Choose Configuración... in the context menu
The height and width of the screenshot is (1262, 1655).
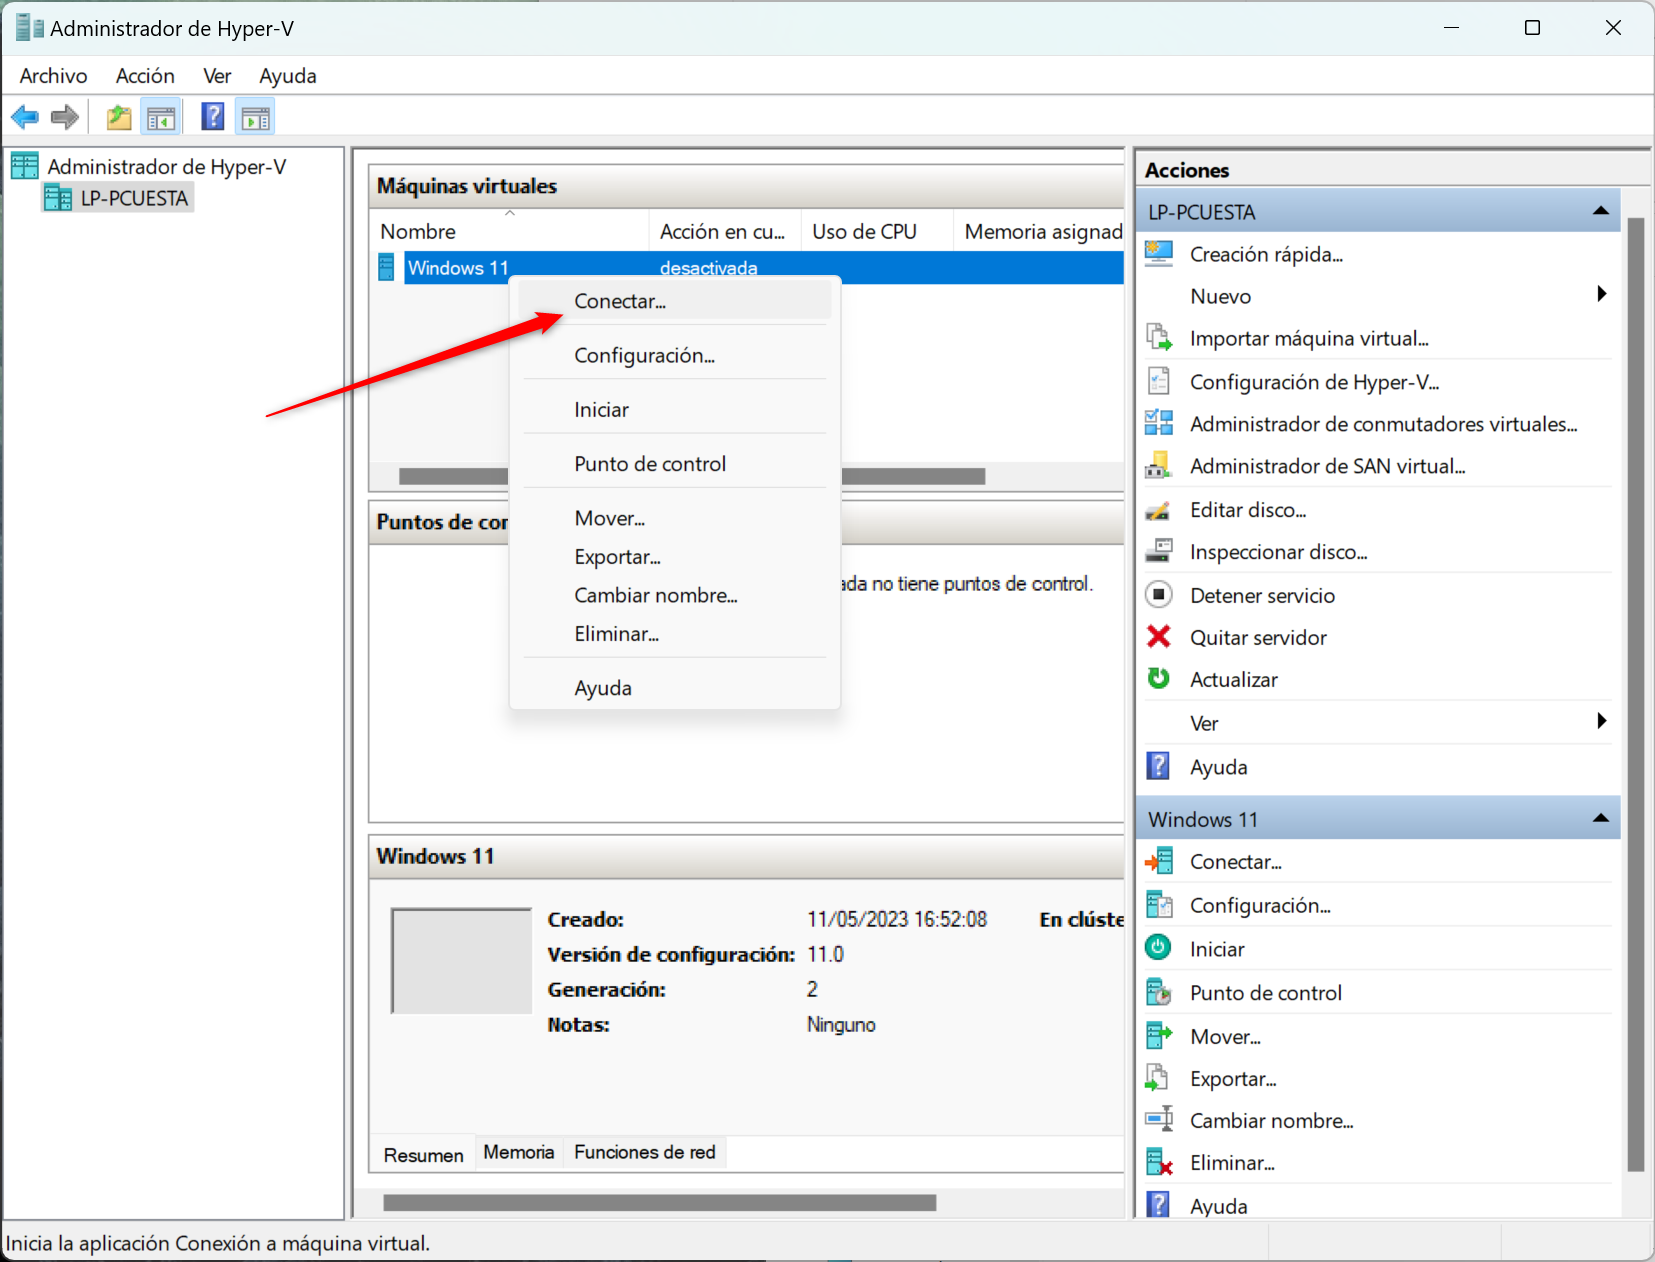pos(675,355)
